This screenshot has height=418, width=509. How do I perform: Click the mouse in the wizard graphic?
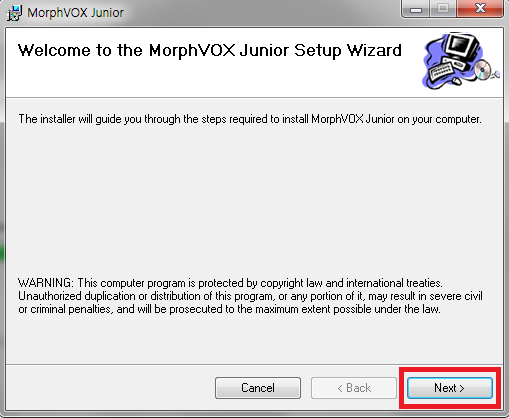(x=456, y=81)
